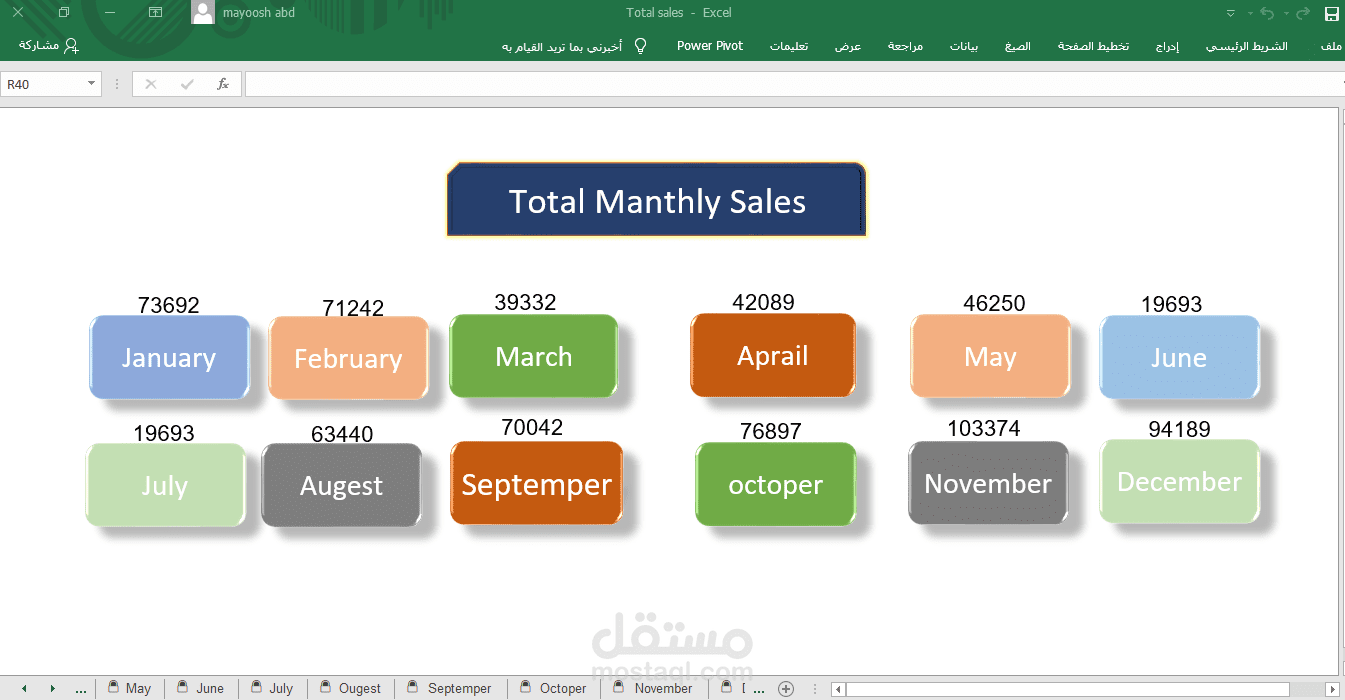Click the mayoosh abd account avatar
The height and width of the screenshot is (700, 1345).
[203, 12]
